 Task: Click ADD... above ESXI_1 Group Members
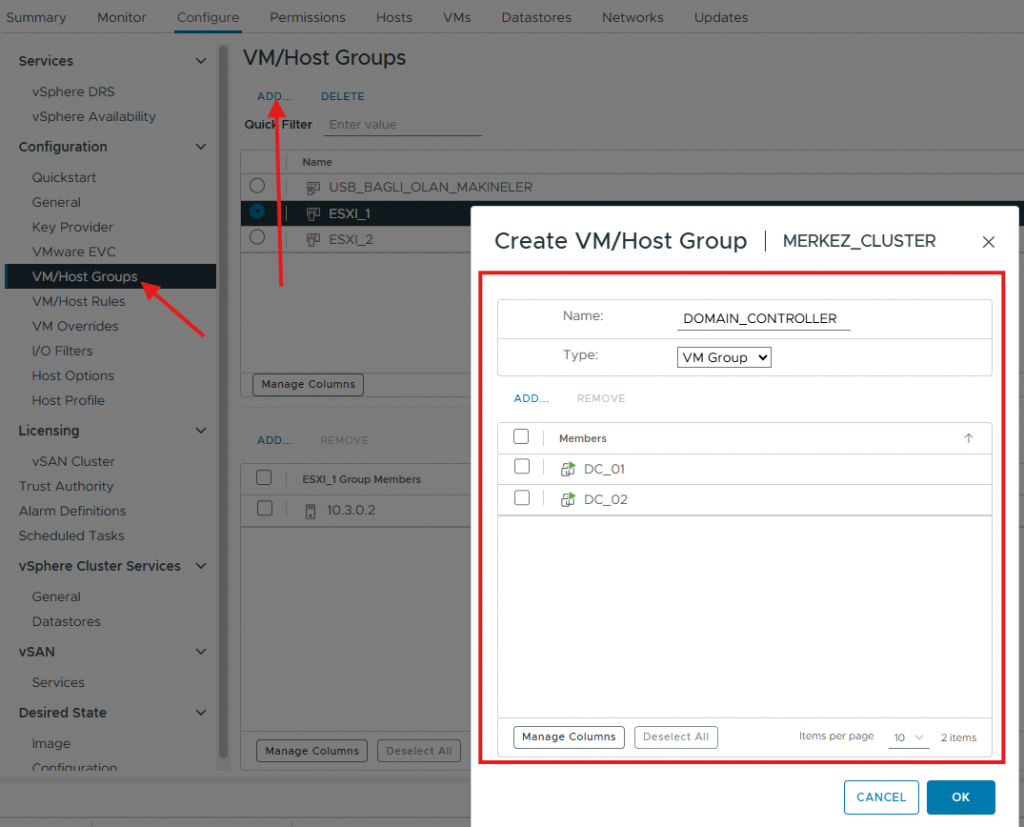pos(274,440)
